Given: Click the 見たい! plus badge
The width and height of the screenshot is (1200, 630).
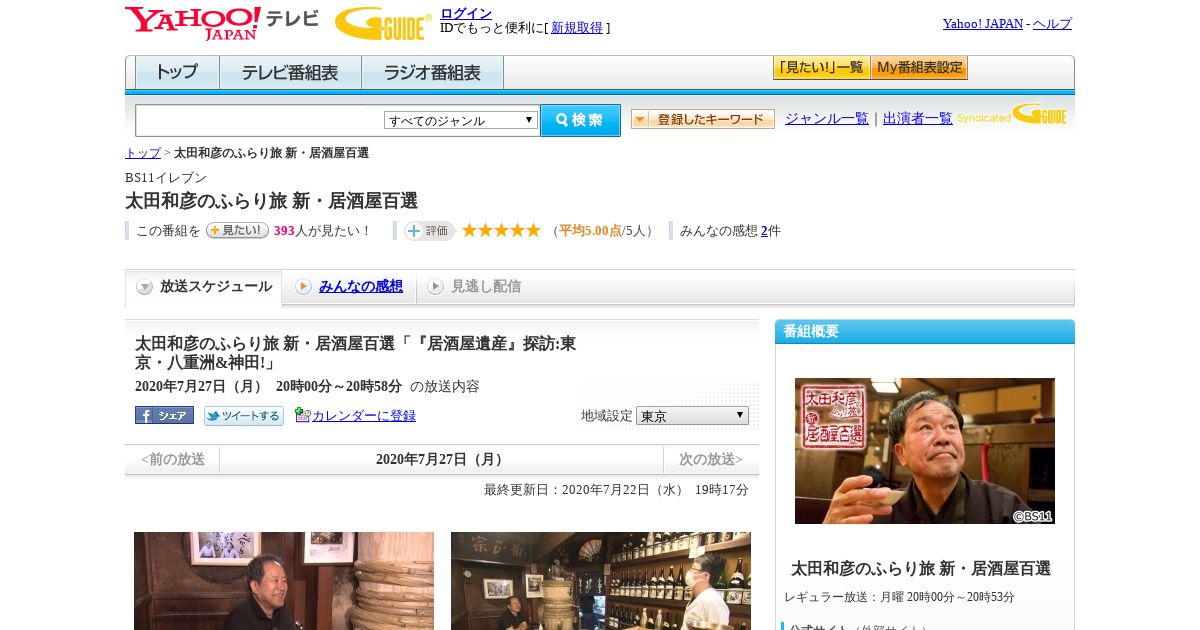Looking at the screenshot, I should click(x=237, y=230).
